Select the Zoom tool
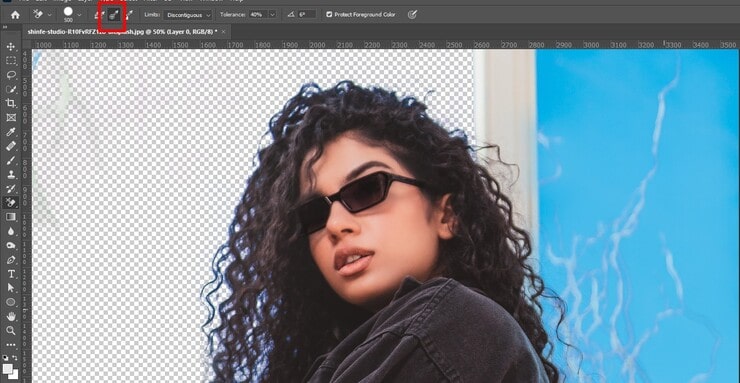Screen dimensions: 740x383 tap(11, 331)
